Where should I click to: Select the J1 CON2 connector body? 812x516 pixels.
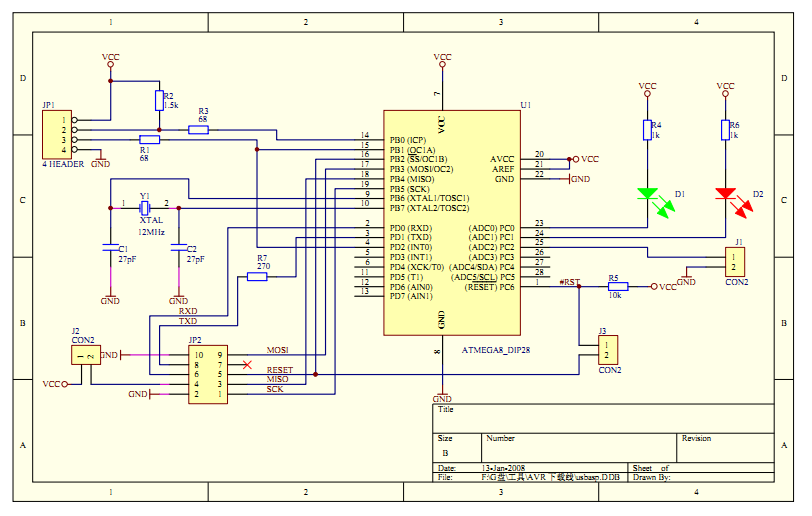click(x=735, y=262)
